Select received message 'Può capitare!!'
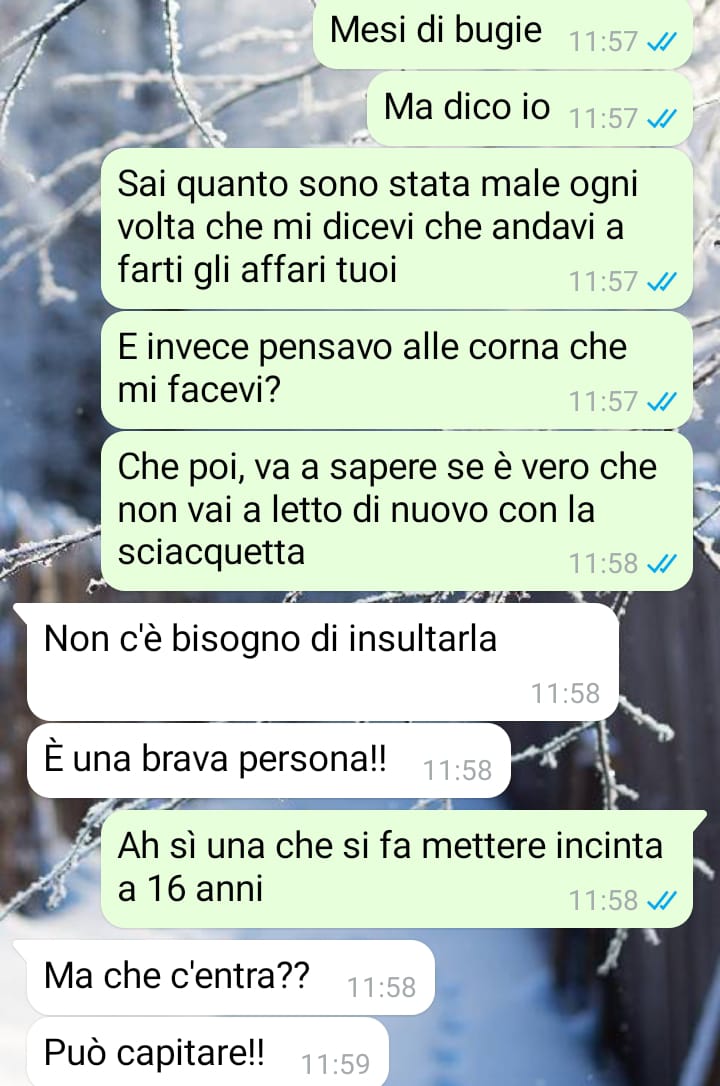This screenshot has height=1086, width=720. tap(208, 1052)
